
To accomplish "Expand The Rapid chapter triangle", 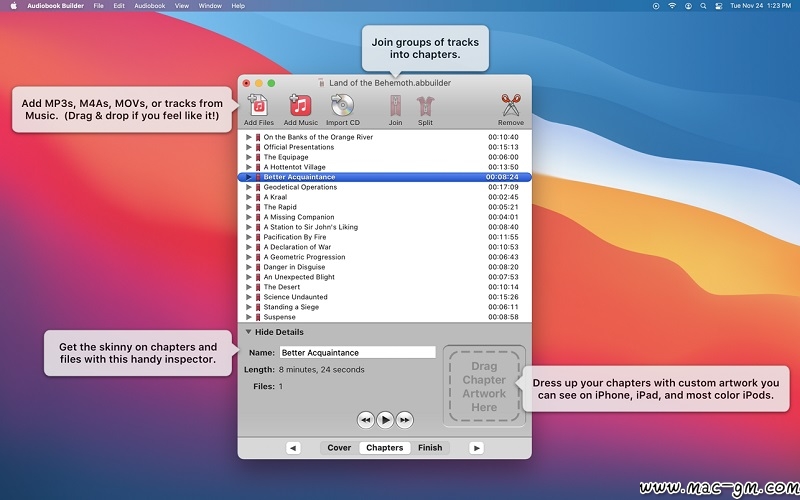I will tap(248, 207).
